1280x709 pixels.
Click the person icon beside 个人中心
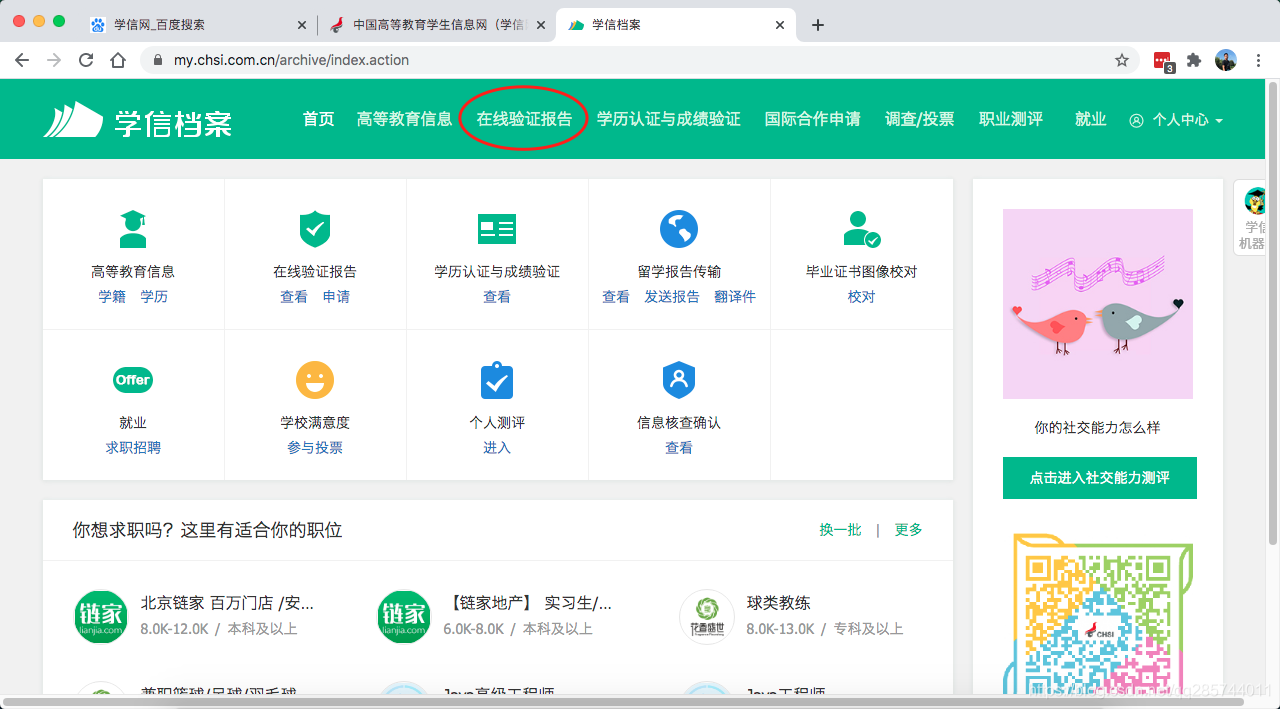[x=1136, y=120]
